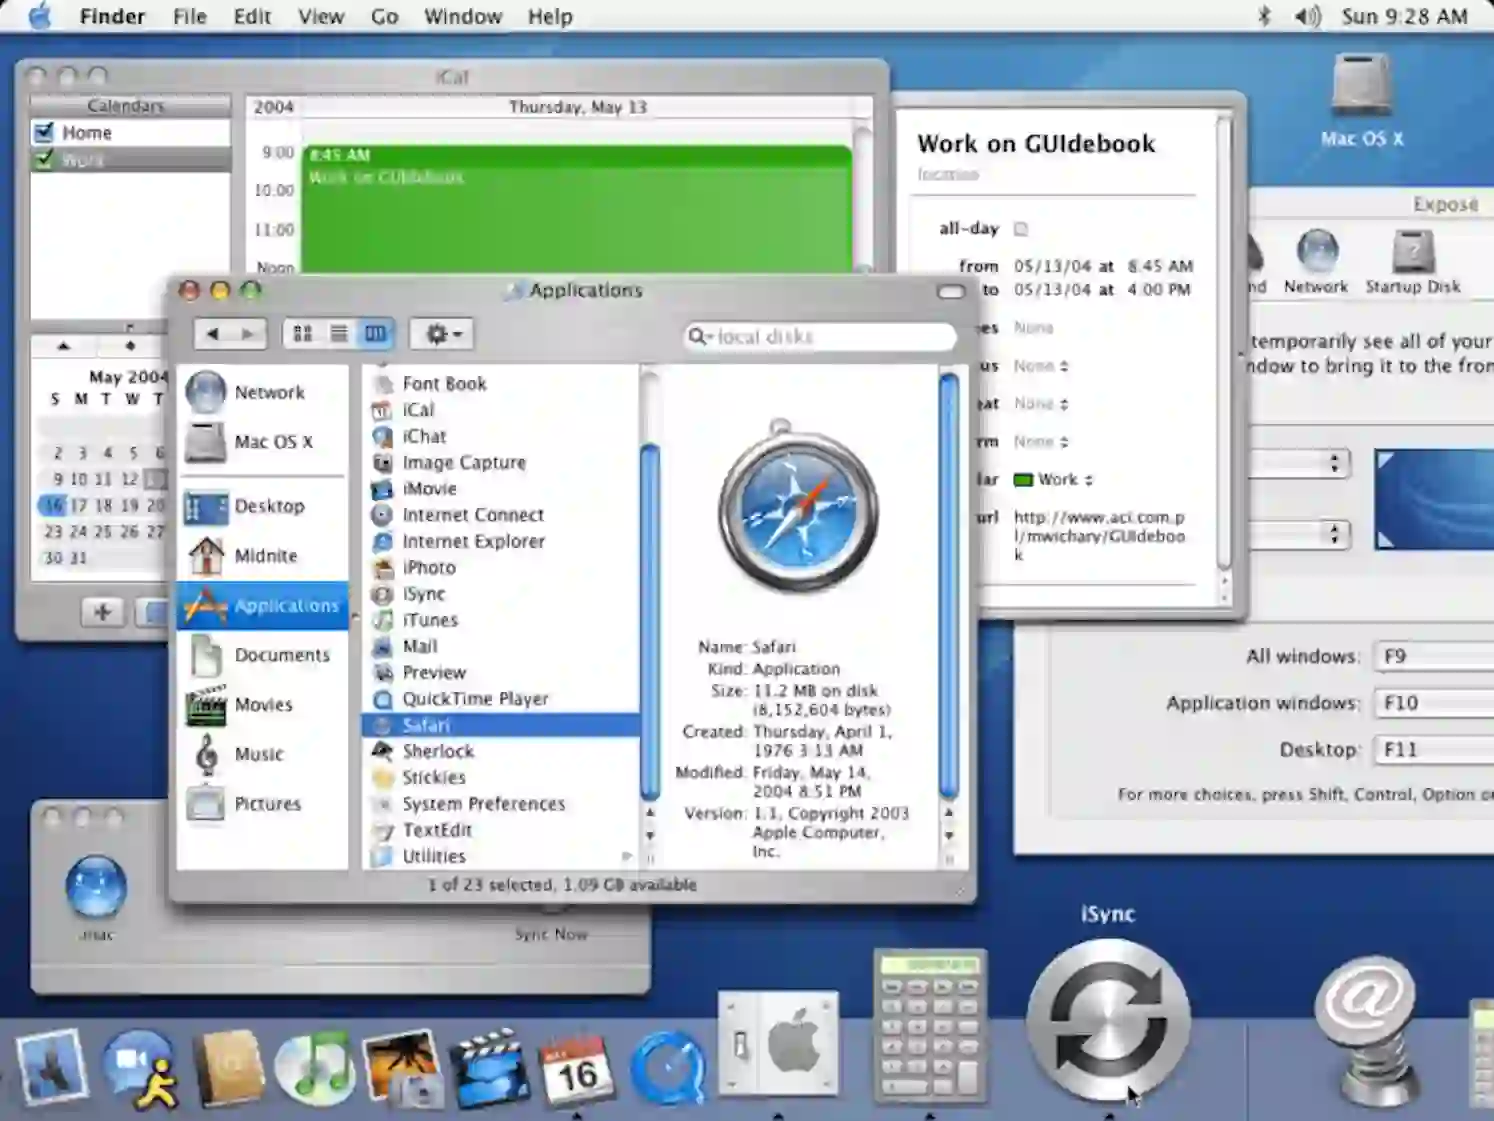Open the Window menu
The width and height of the screenshot is (1494, 1121).
point(463,16)
